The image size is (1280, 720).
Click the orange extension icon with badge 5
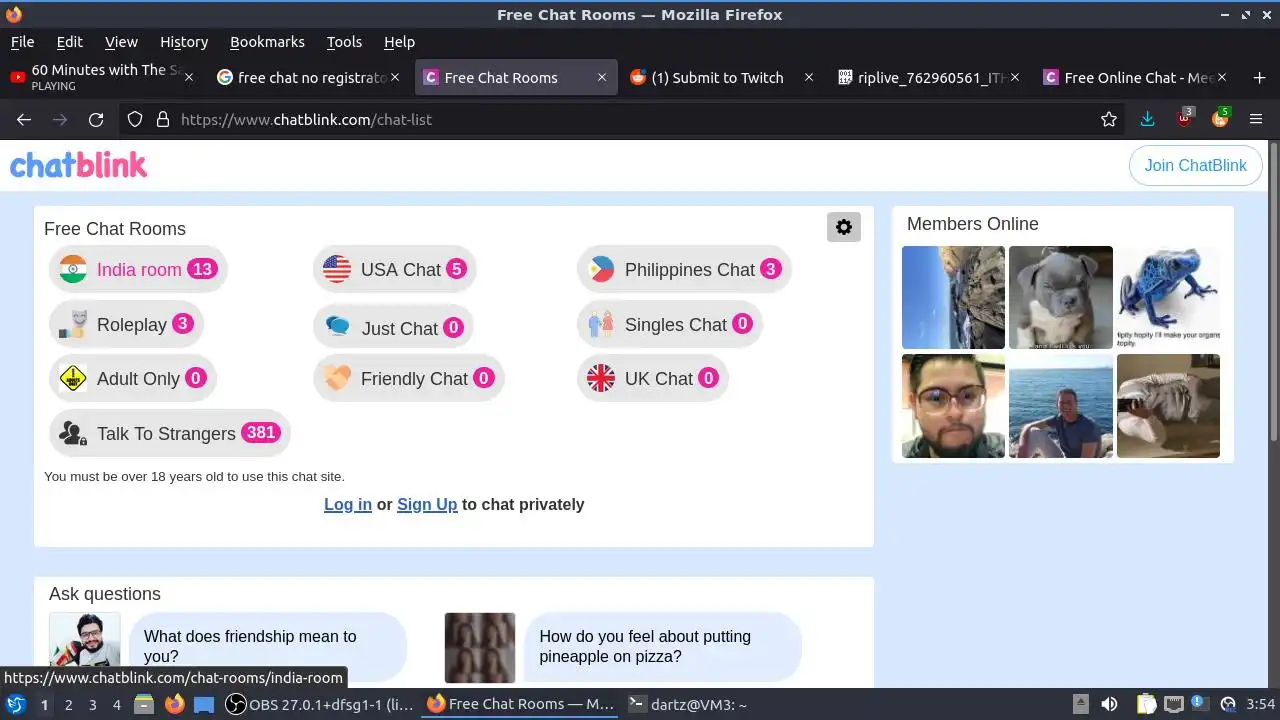click(1220, 118)
